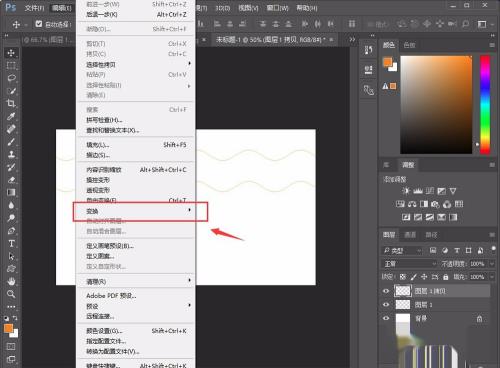Toggle lock all padlock icon

pyautogui.click(x=446, y=277)
